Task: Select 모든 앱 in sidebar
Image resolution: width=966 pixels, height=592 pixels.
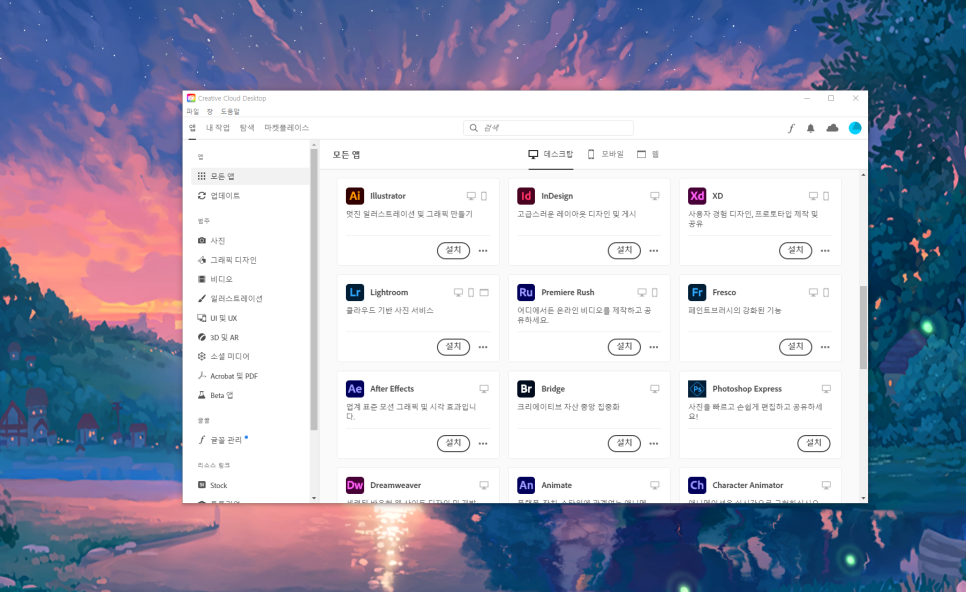Action: tap(250, 176)
